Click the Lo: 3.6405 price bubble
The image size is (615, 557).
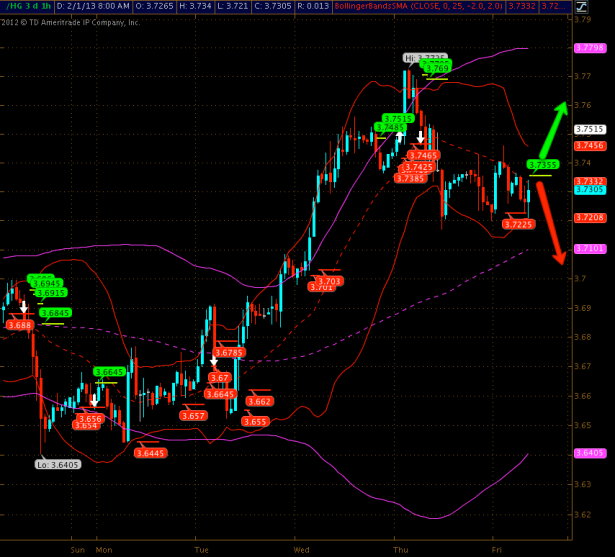[x=57, y=464]
